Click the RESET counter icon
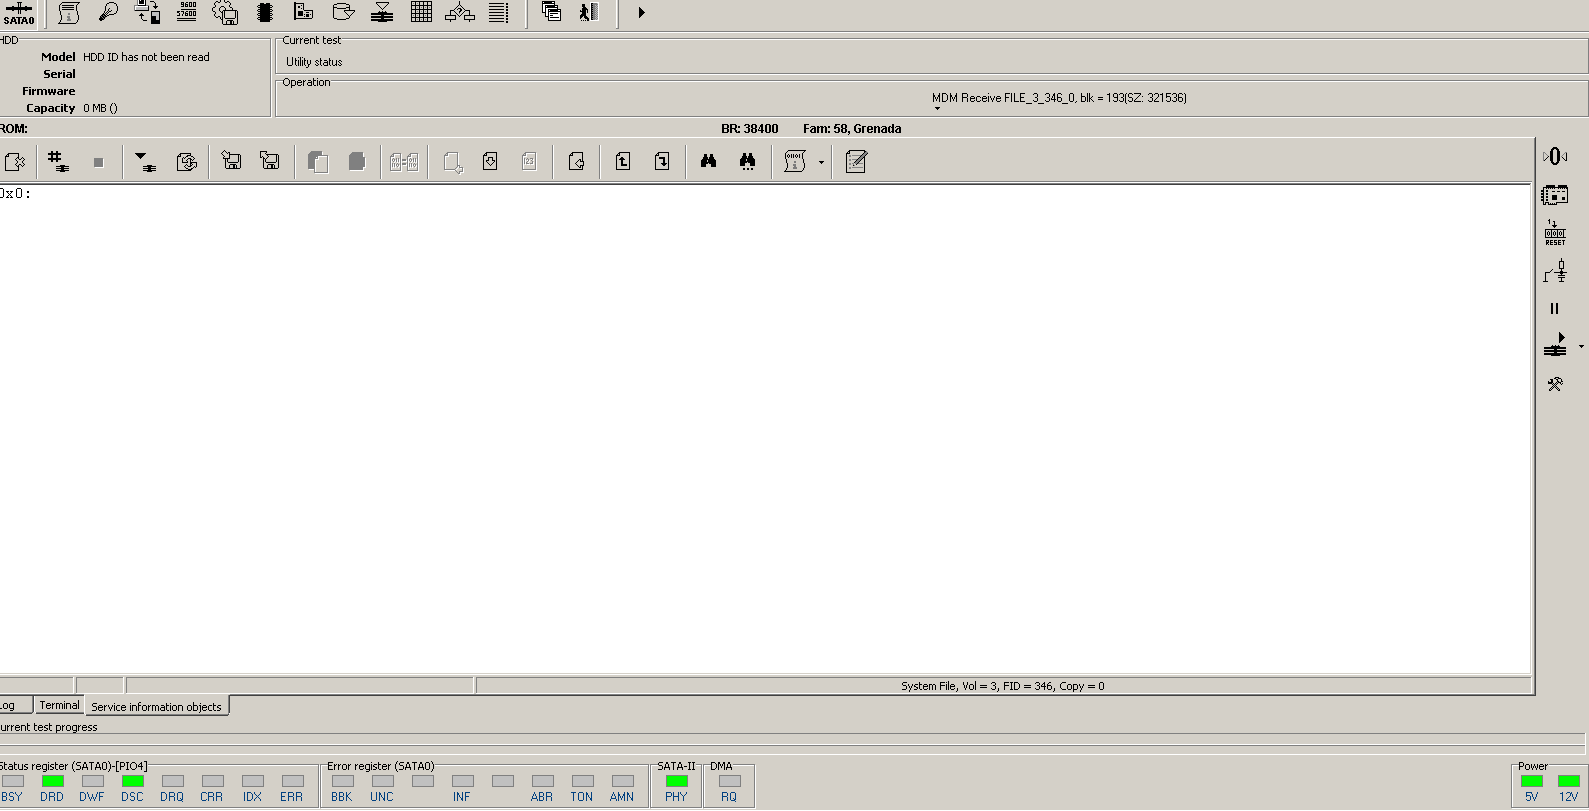Viewport: 1589px width, 811px height. 1555,233
